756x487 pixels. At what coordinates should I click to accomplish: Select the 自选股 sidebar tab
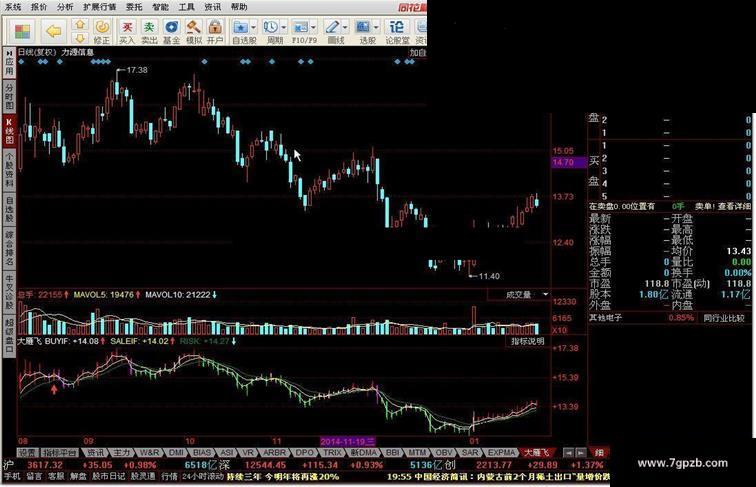[x=9, y=209]
